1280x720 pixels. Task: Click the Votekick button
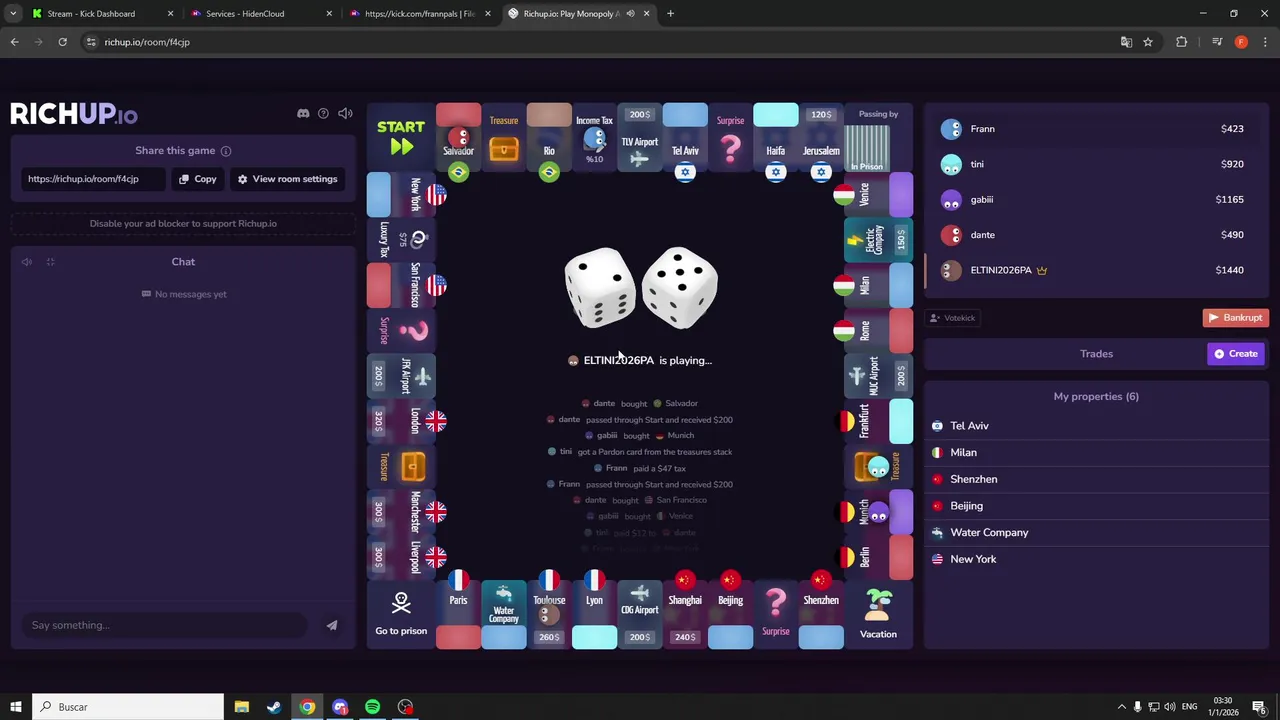point(952,318)
